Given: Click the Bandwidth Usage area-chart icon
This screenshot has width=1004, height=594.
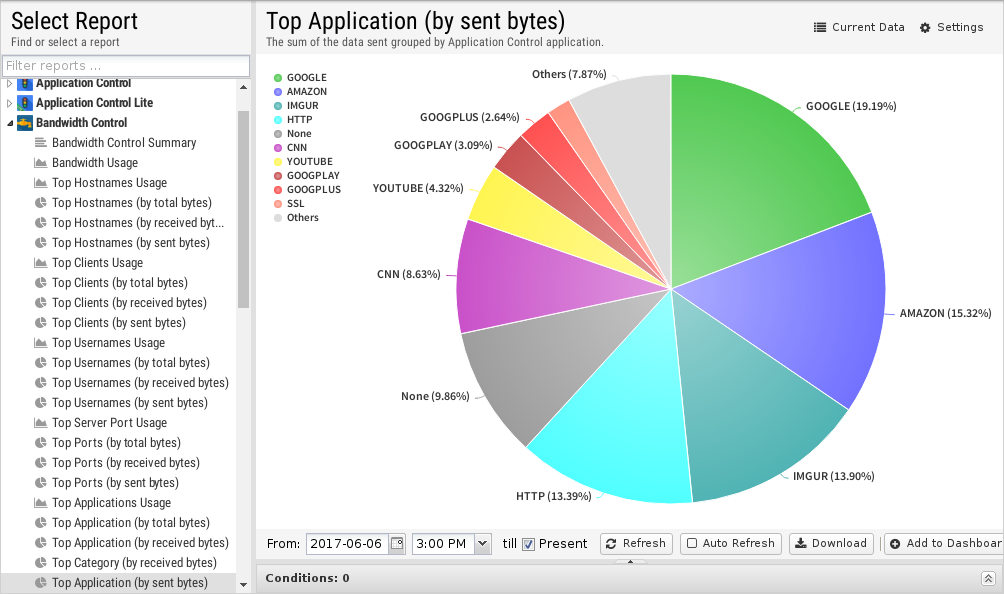Looking at the screenshot, I should [40, 163].
